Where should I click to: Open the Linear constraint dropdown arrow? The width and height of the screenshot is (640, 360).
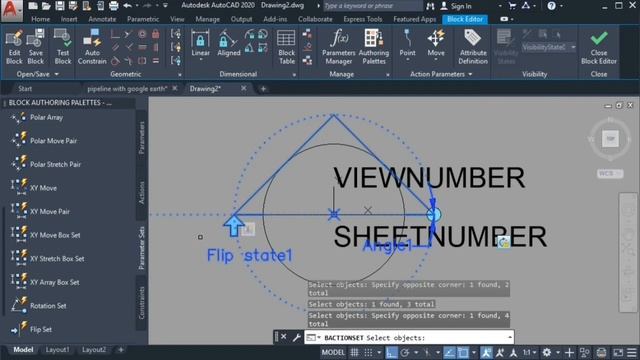click(x=200, y=60)
